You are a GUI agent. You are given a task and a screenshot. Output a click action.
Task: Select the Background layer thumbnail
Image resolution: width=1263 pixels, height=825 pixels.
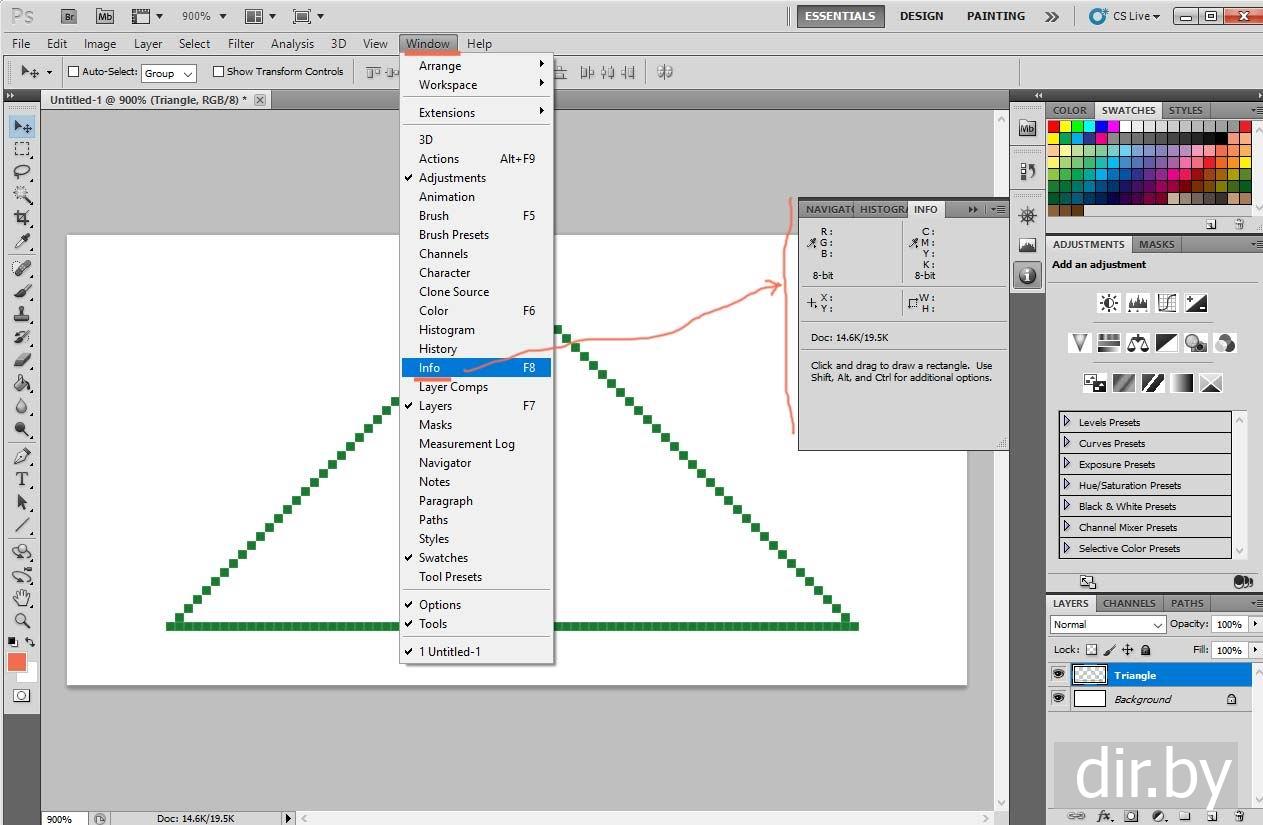pos(1089,699)
